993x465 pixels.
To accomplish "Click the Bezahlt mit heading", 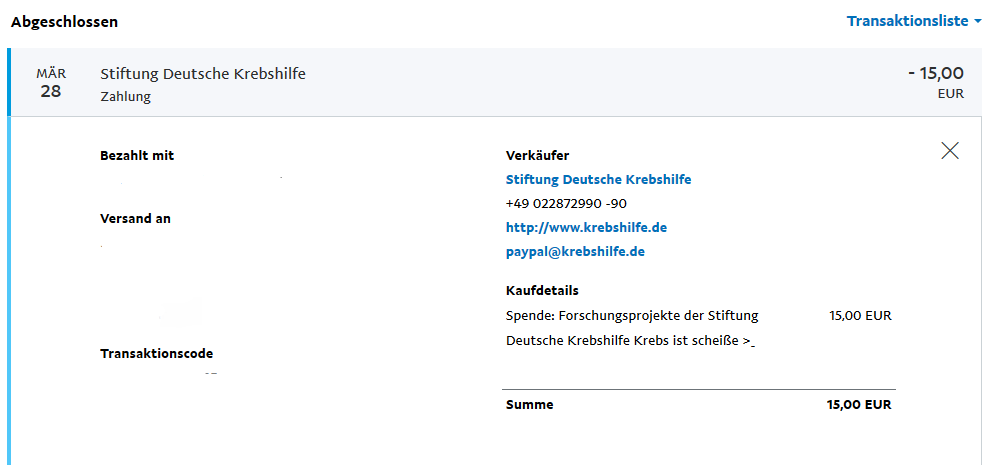I will point(137,155).
